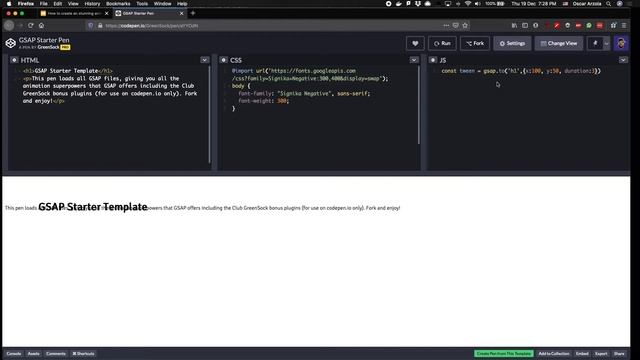The height and width of the screenshot is (360, 640).
Task: Open the Assets panel
Action: click(33, 353)
